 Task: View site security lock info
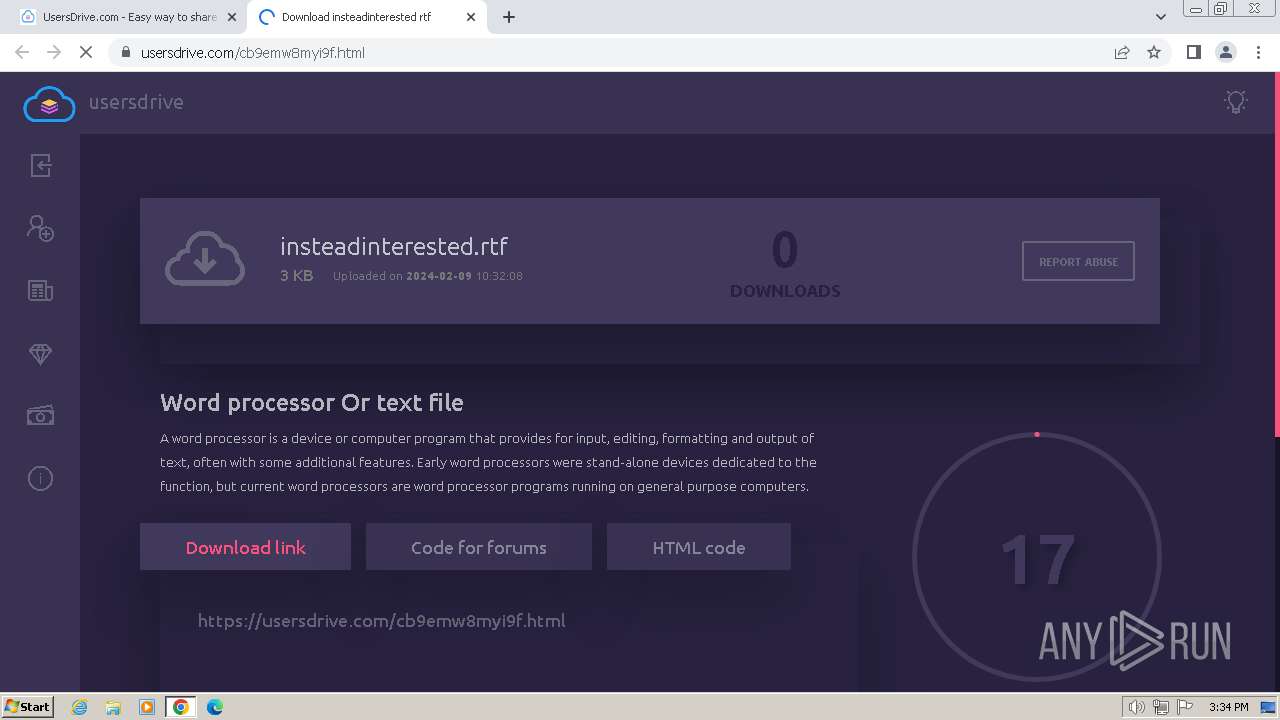pos(125,52)
